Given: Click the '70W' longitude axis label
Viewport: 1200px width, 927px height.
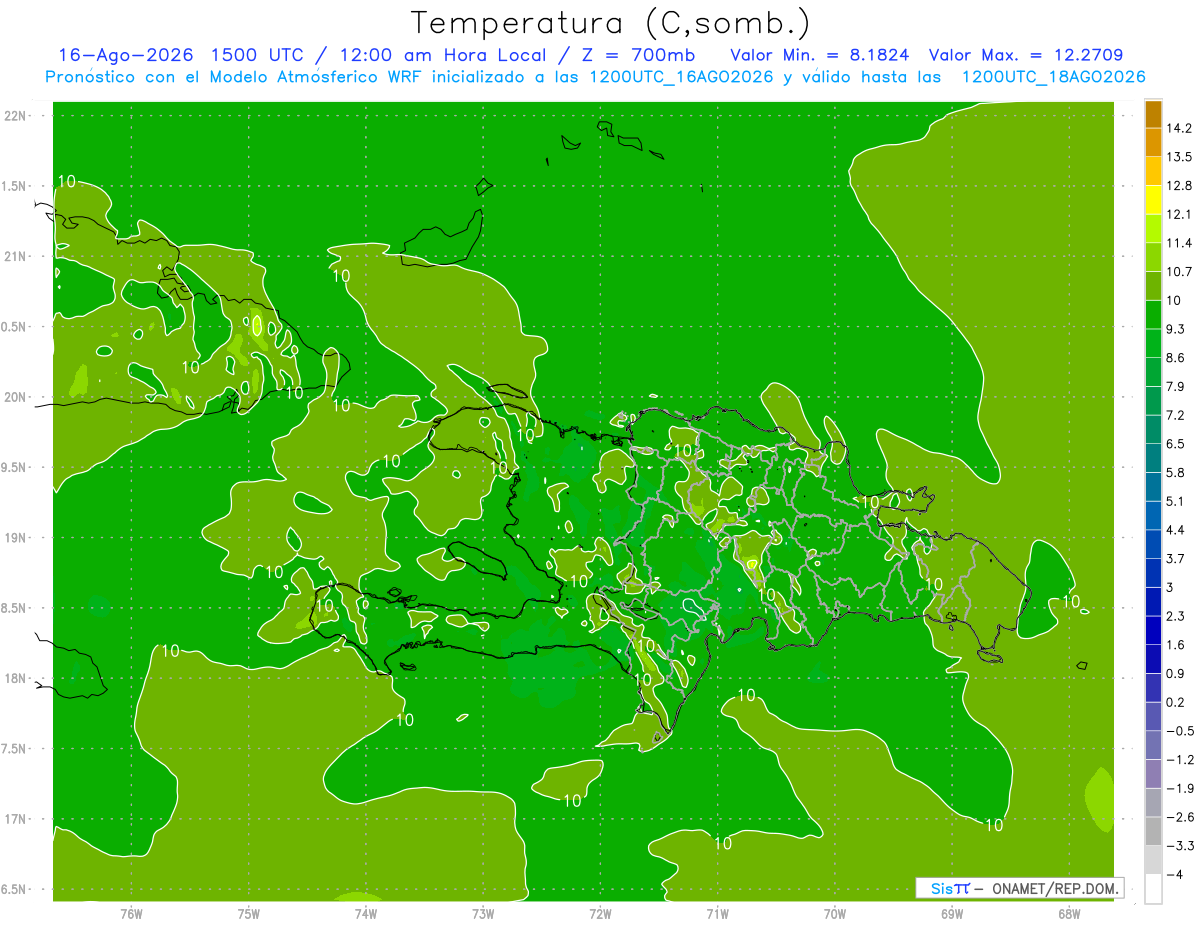Looking at the screenshot, I should click(x=834, y=913).
